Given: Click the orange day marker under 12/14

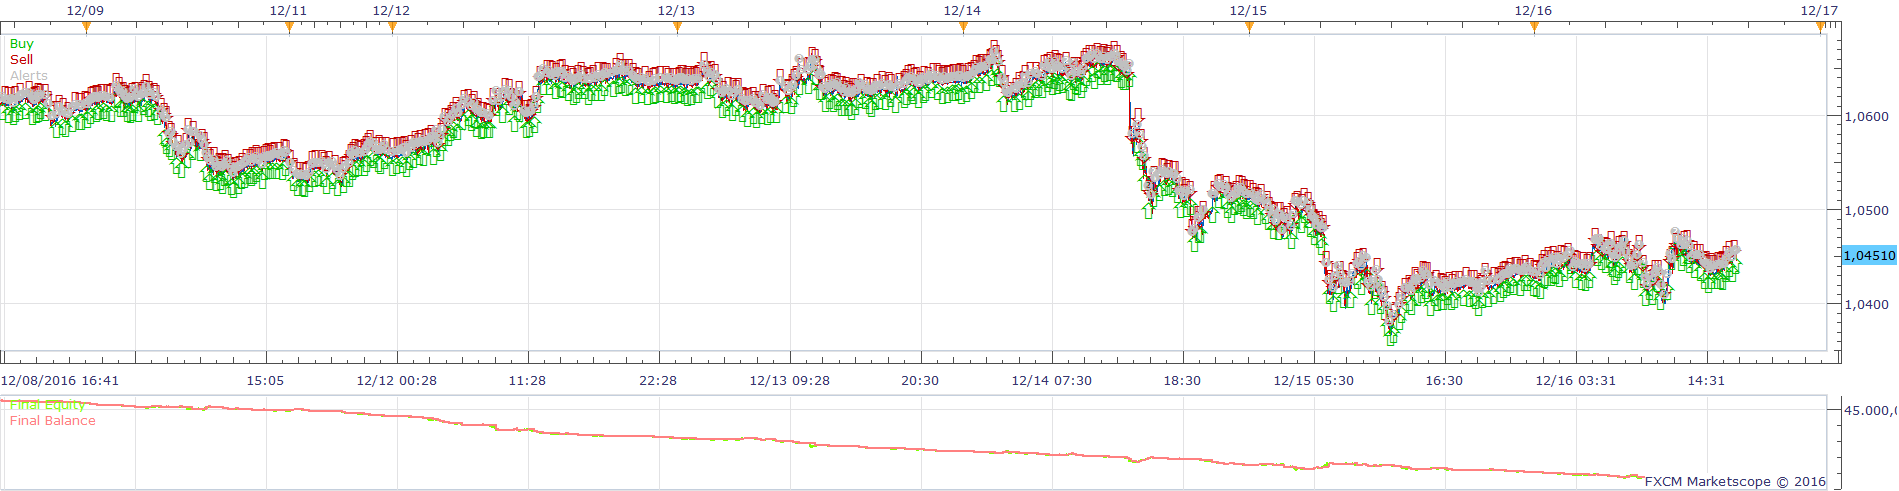Looking at the screenshot, I should coord(963,28).
